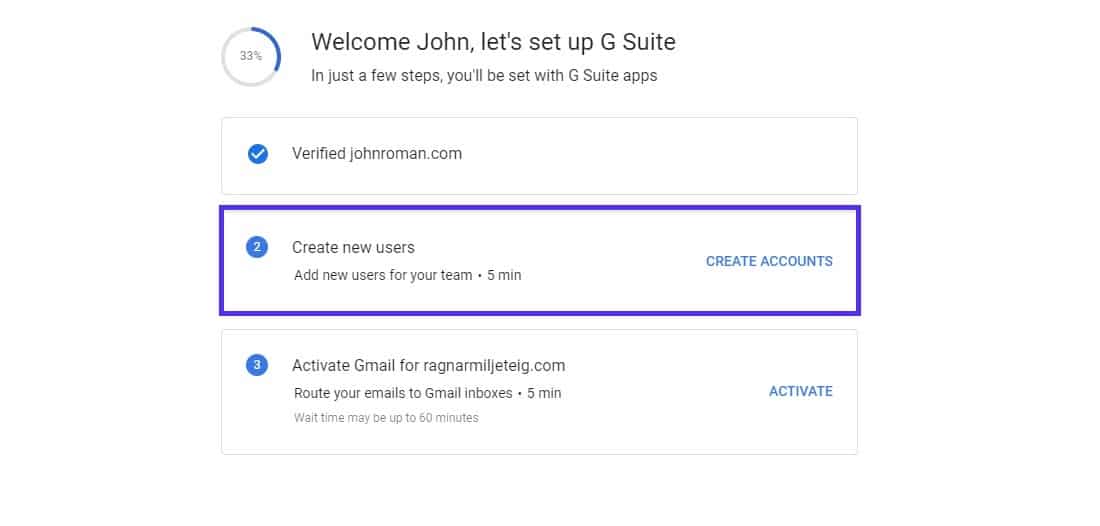This screenshot has width=1100, height=526.
Task: Click the 'In just a few steps' subtitle
Action: click(484, 75)
